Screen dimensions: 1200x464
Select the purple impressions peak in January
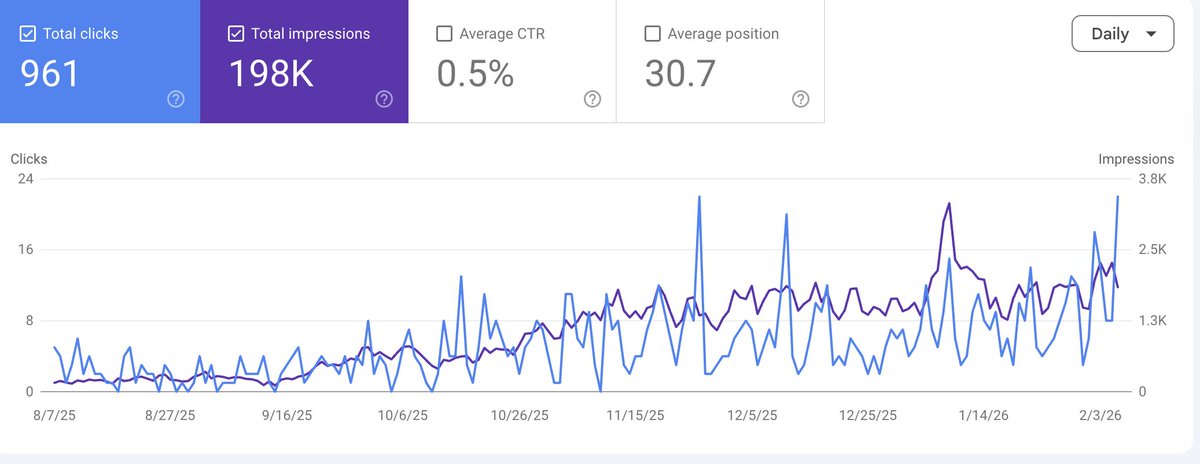point(948,204)
